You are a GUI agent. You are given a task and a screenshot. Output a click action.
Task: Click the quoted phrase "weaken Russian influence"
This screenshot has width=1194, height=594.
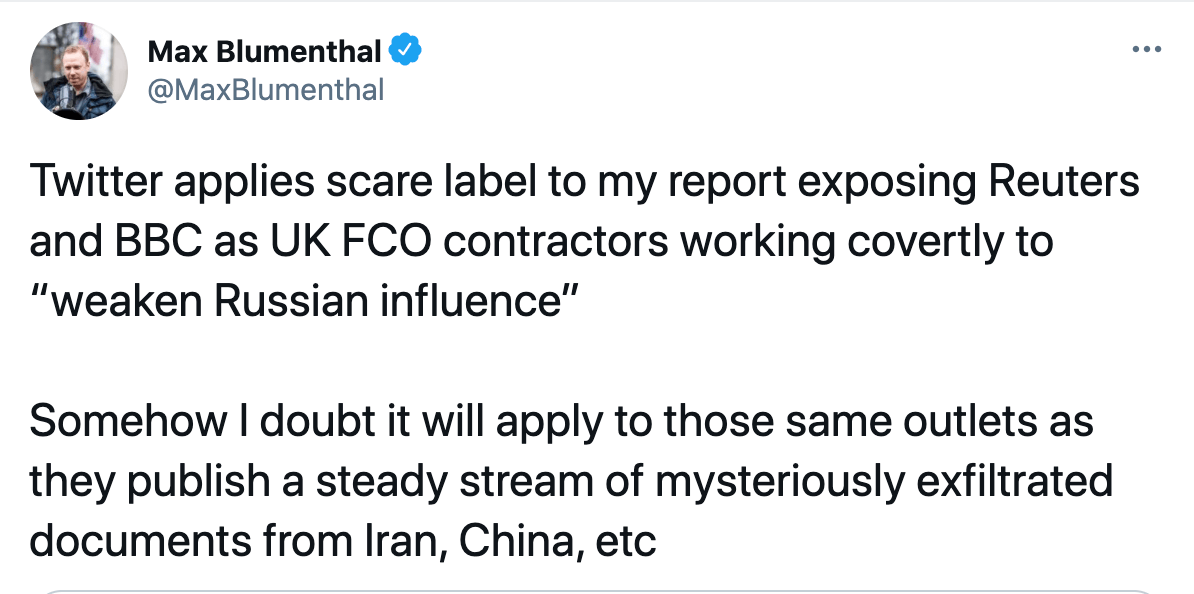point(306,301)
